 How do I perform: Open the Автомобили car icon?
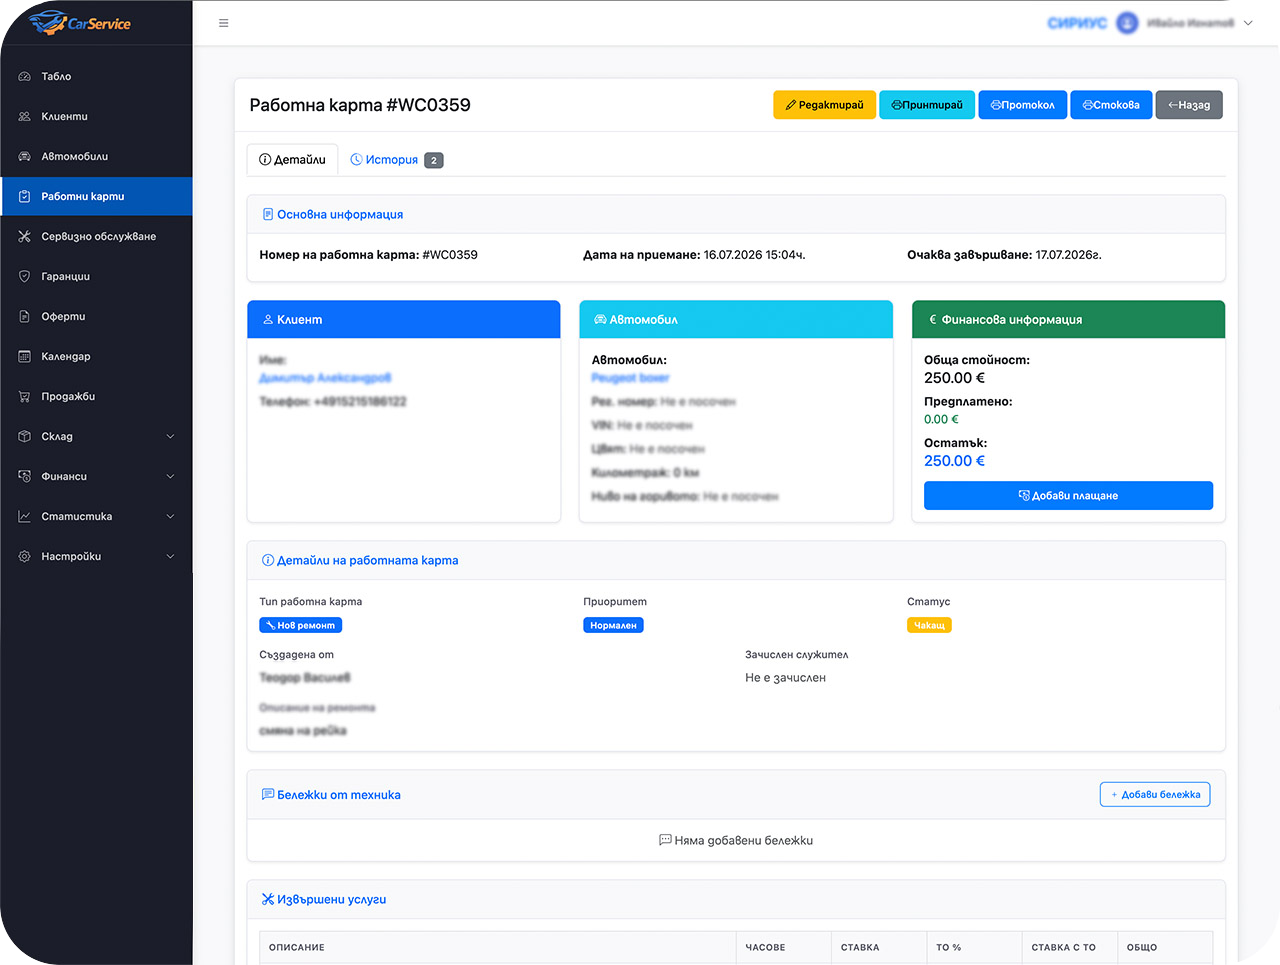[x=25, y=156]
